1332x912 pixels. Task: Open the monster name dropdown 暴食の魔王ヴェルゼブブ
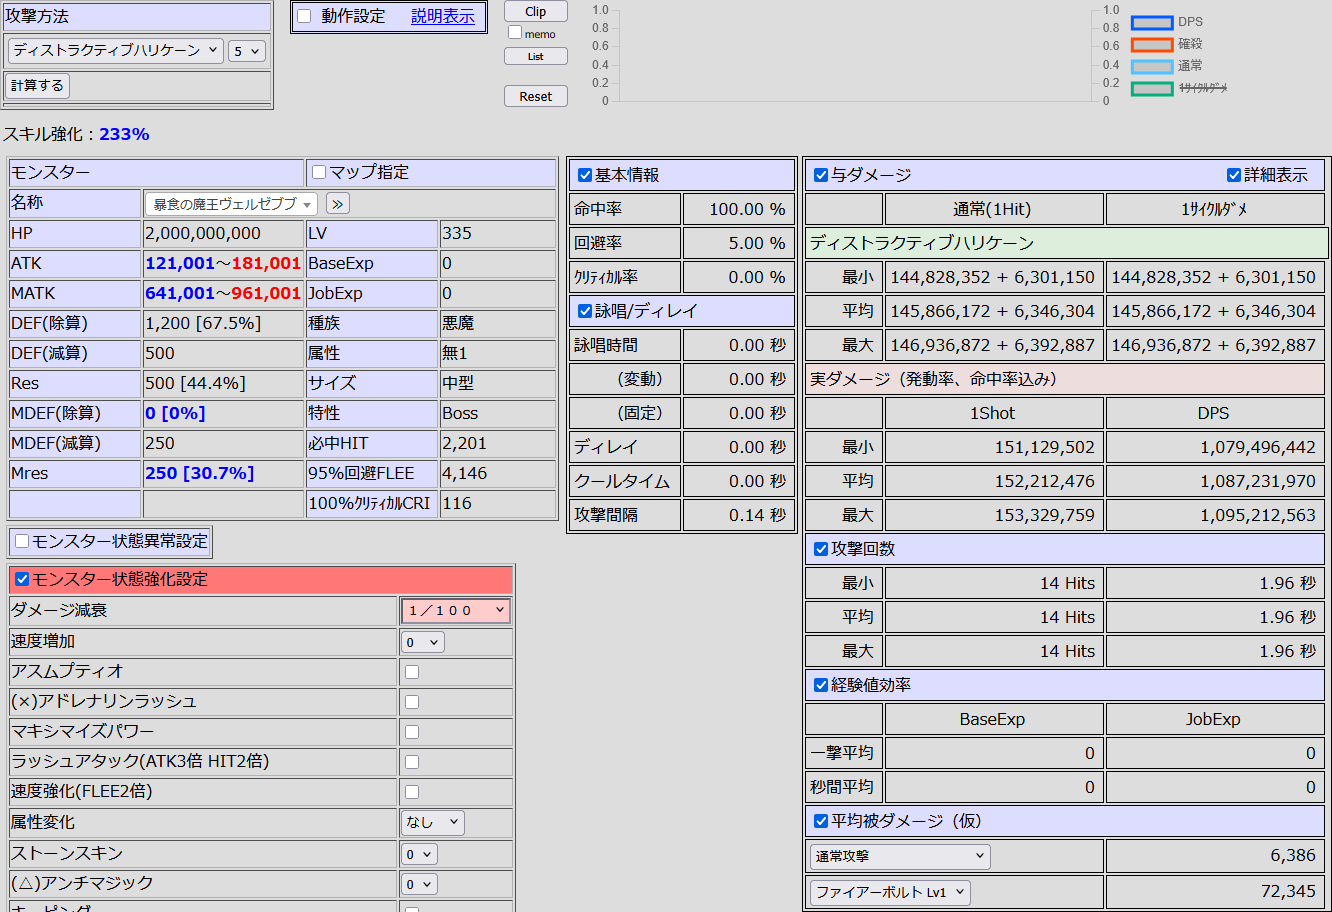click(231, 204)
